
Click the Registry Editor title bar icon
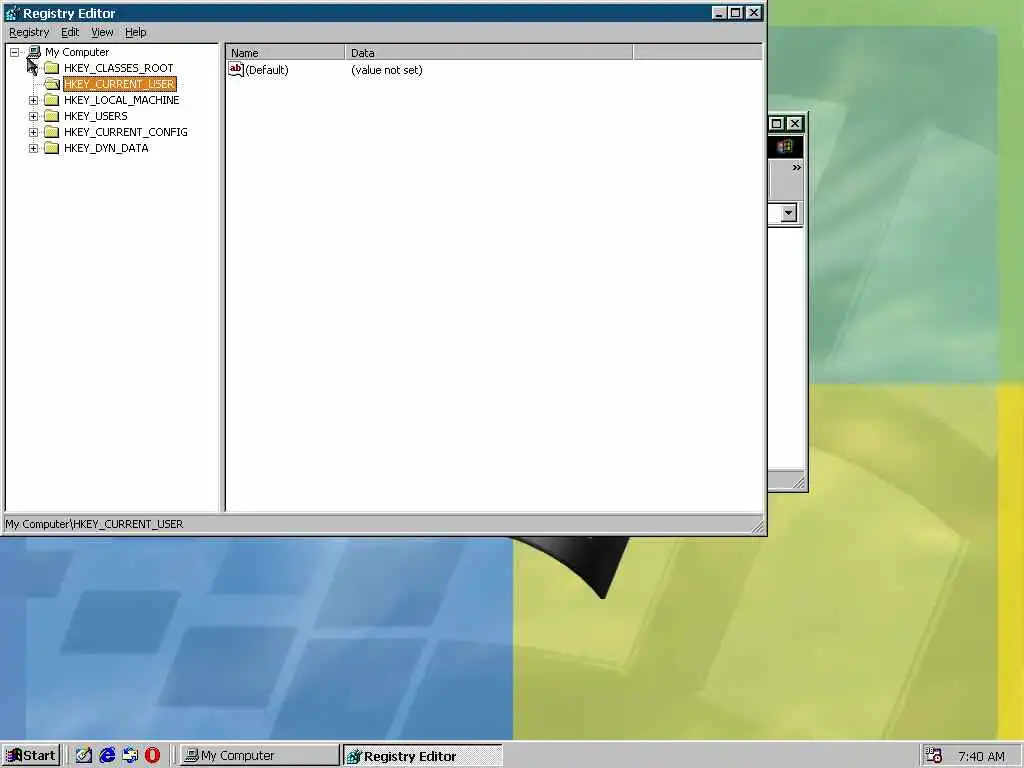pos(12,13)
